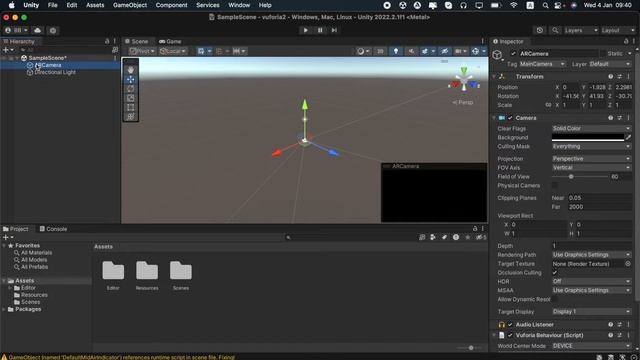Collapse the SampleScene hierarchy node
The height and width of the screenshot is (360, 640).
[17, 58]
